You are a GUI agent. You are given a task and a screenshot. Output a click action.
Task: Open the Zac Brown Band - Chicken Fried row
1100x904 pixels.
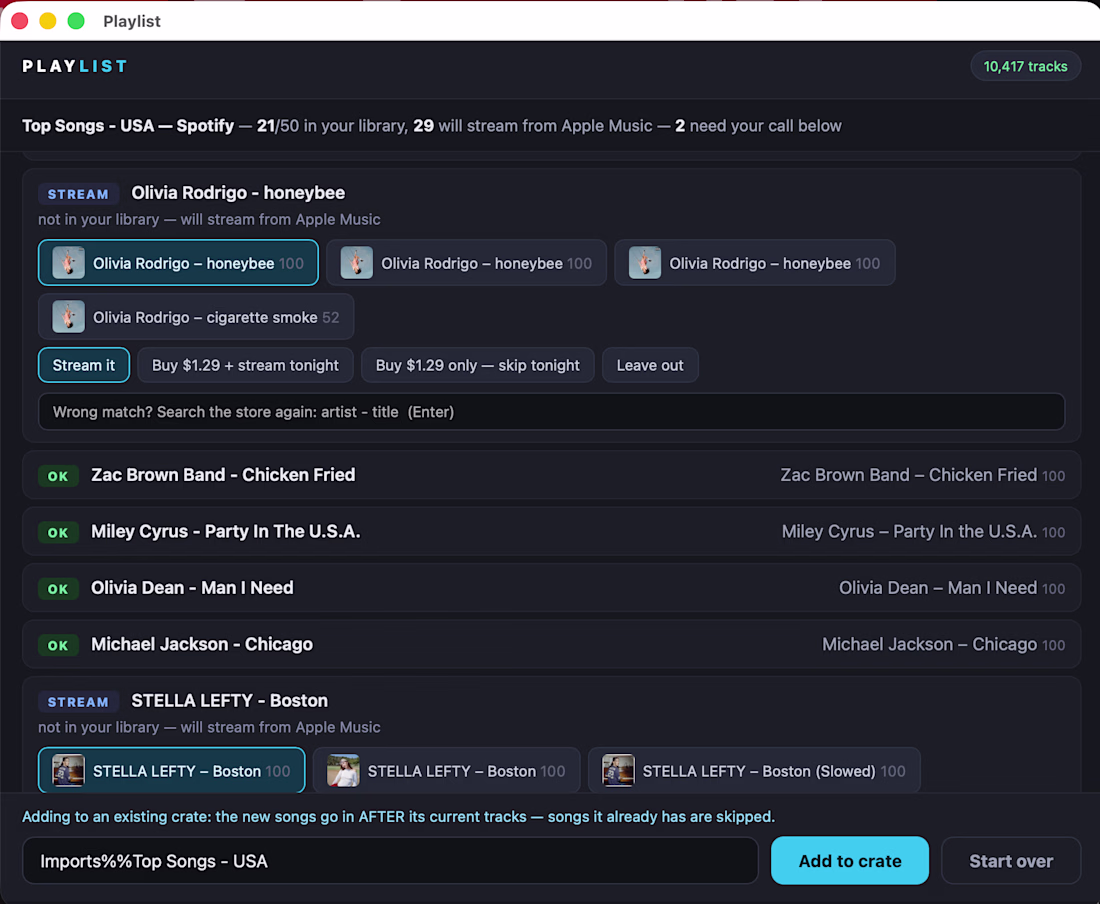click(551, 475)
